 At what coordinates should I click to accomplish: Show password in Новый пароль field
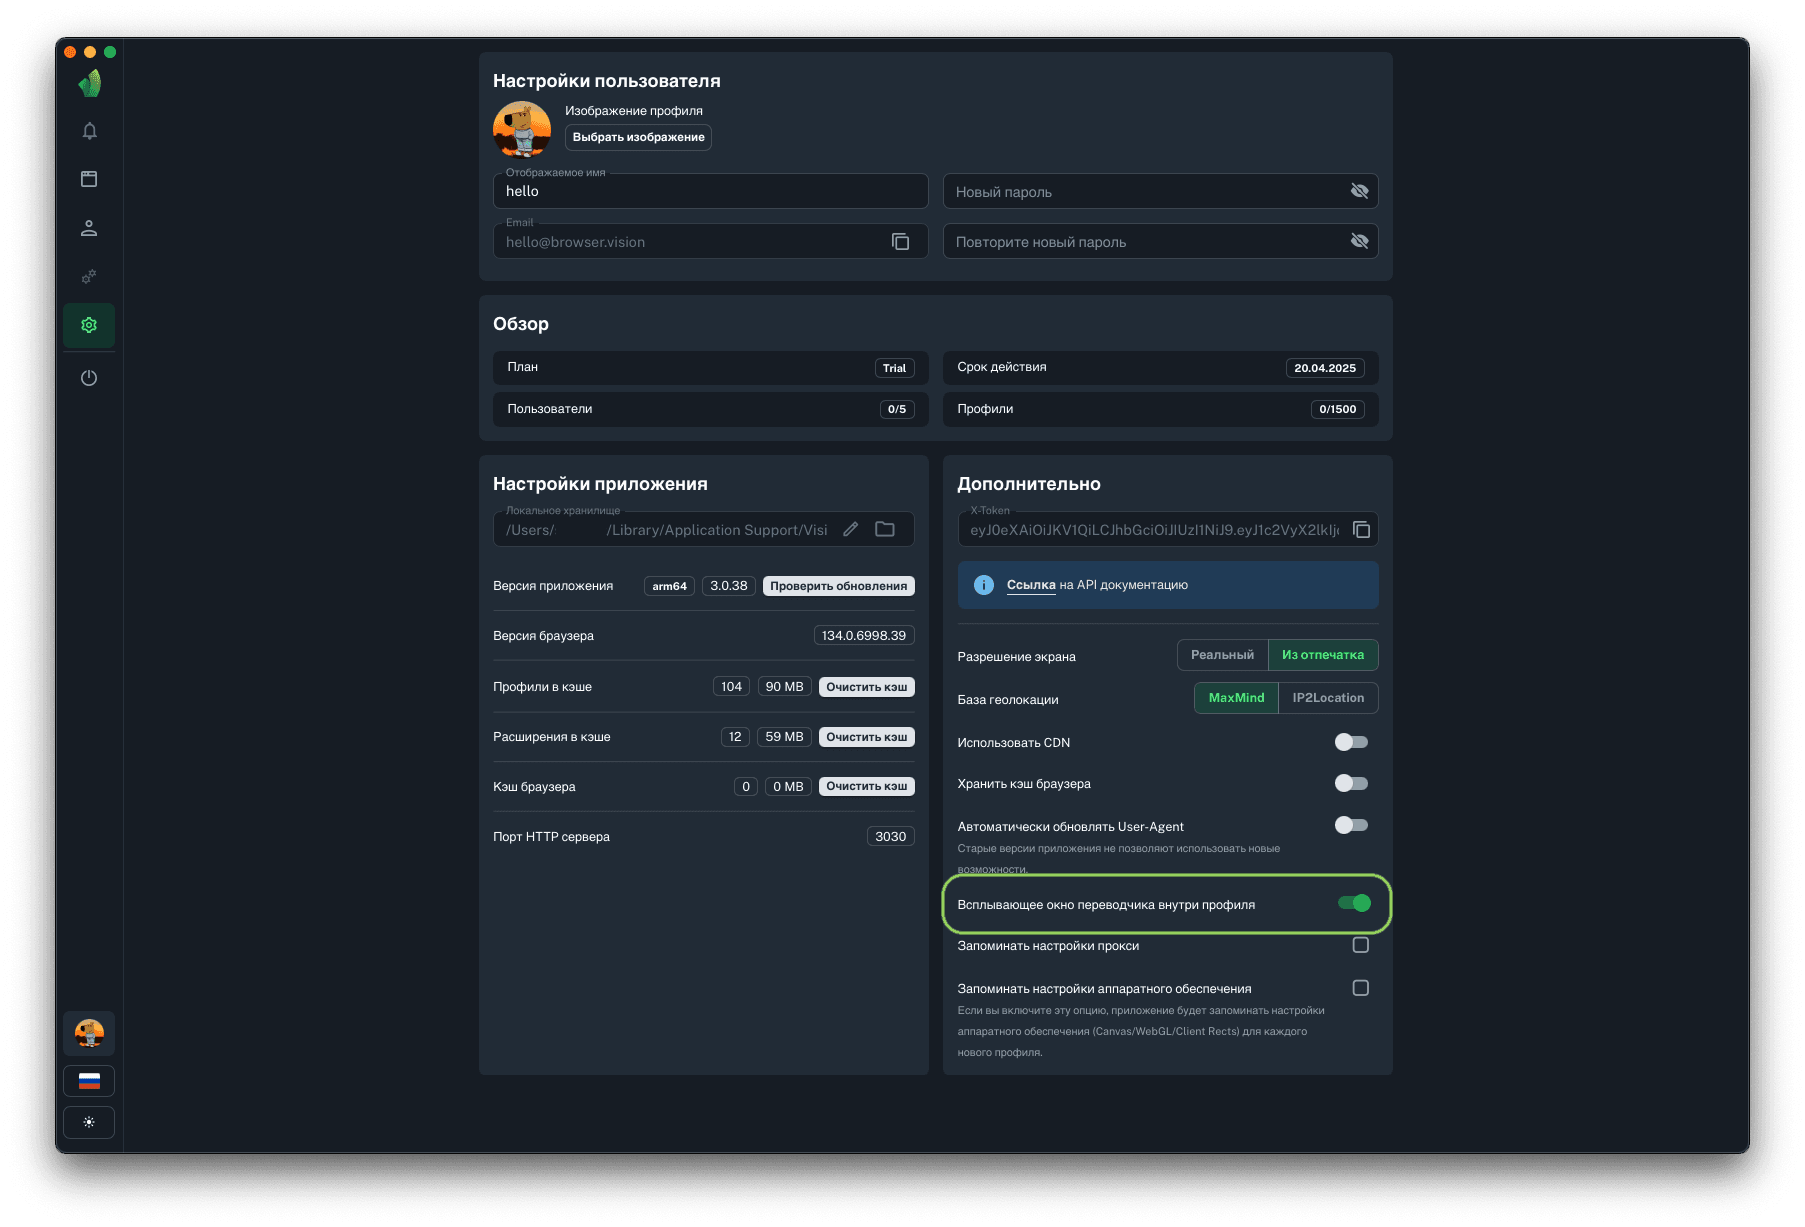click(1359, 191)
